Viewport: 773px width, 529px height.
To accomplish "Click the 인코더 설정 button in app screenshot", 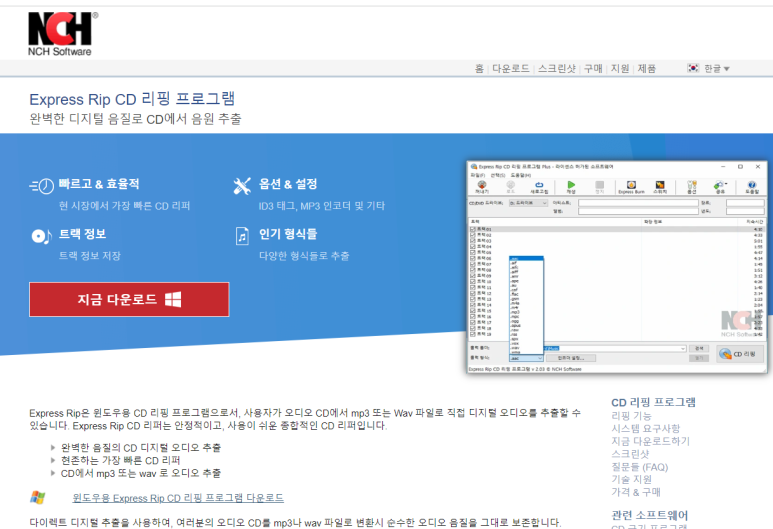I will pyautogui.click(x=571, y=358).
